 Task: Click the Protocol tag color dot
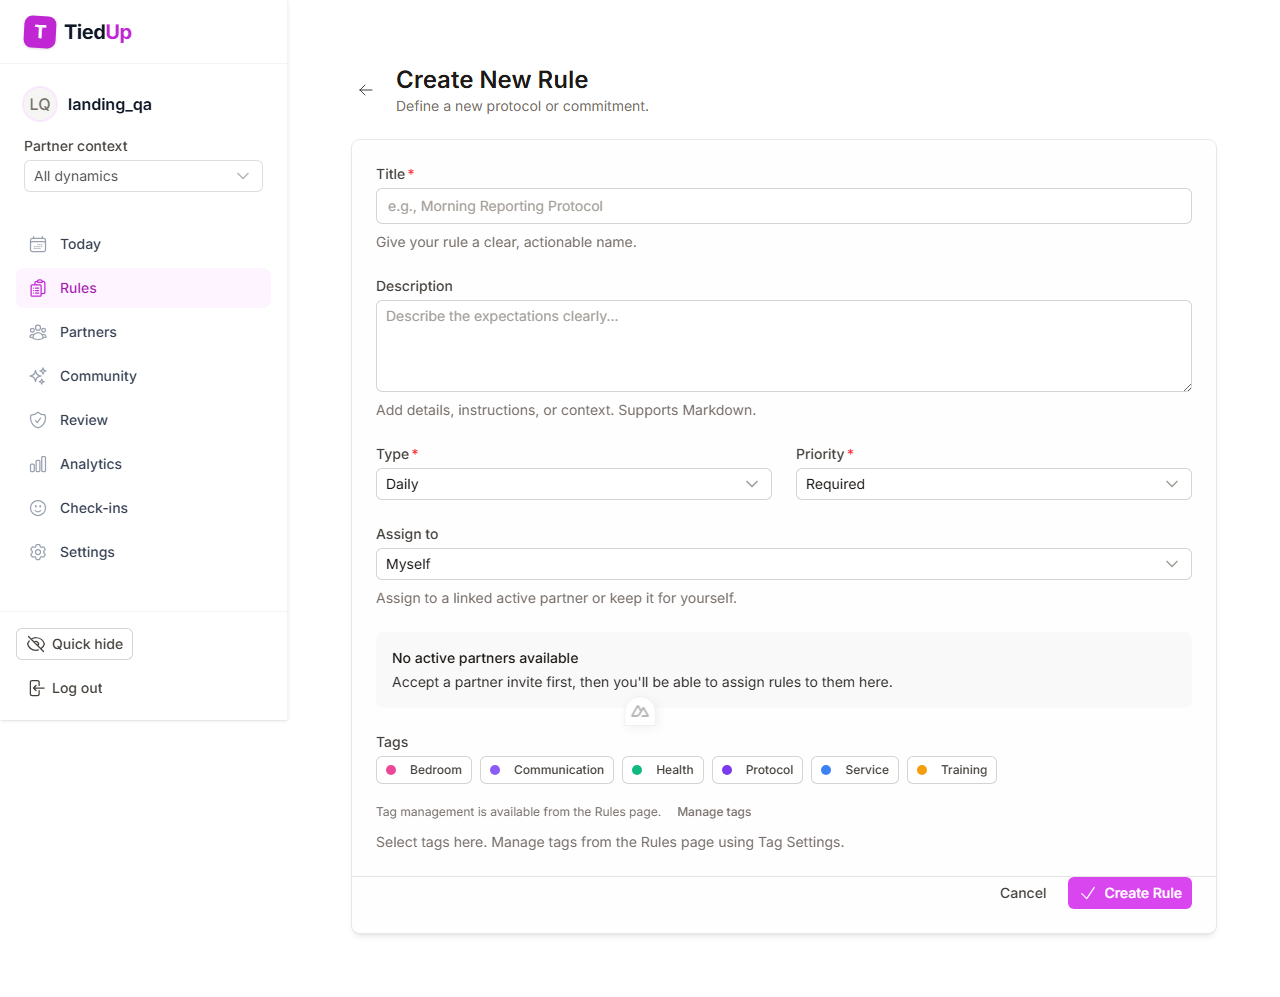click(x=728, y=770)
